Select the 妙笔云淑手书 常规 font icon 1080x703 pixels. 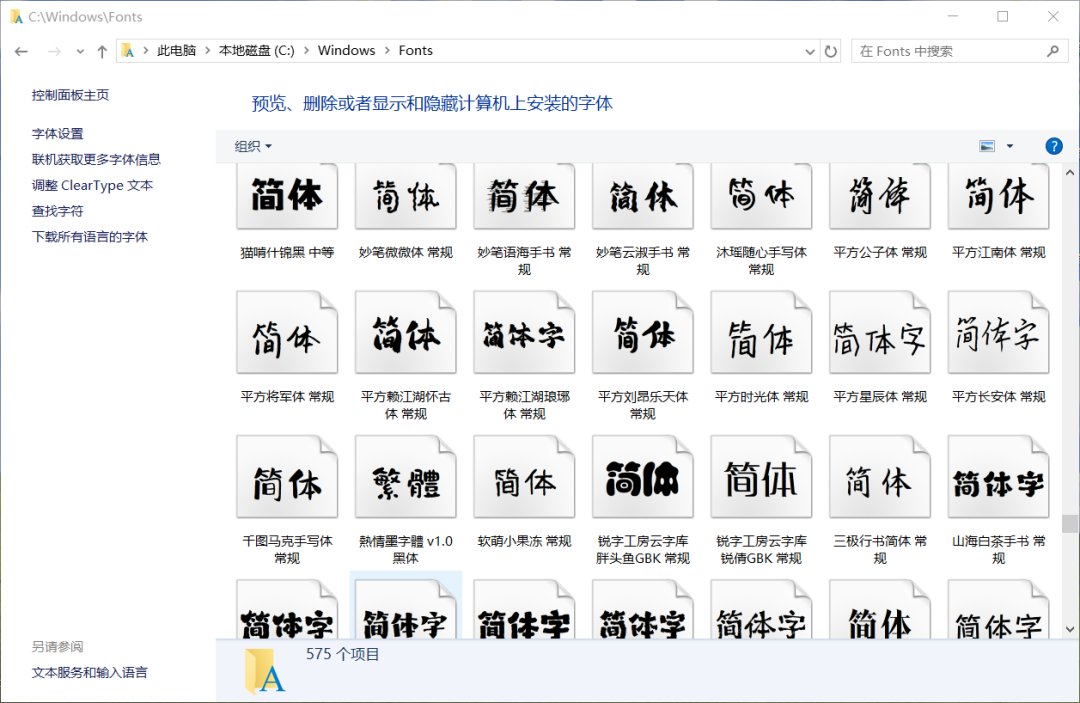pyautogui.click(x=643, y=196)
